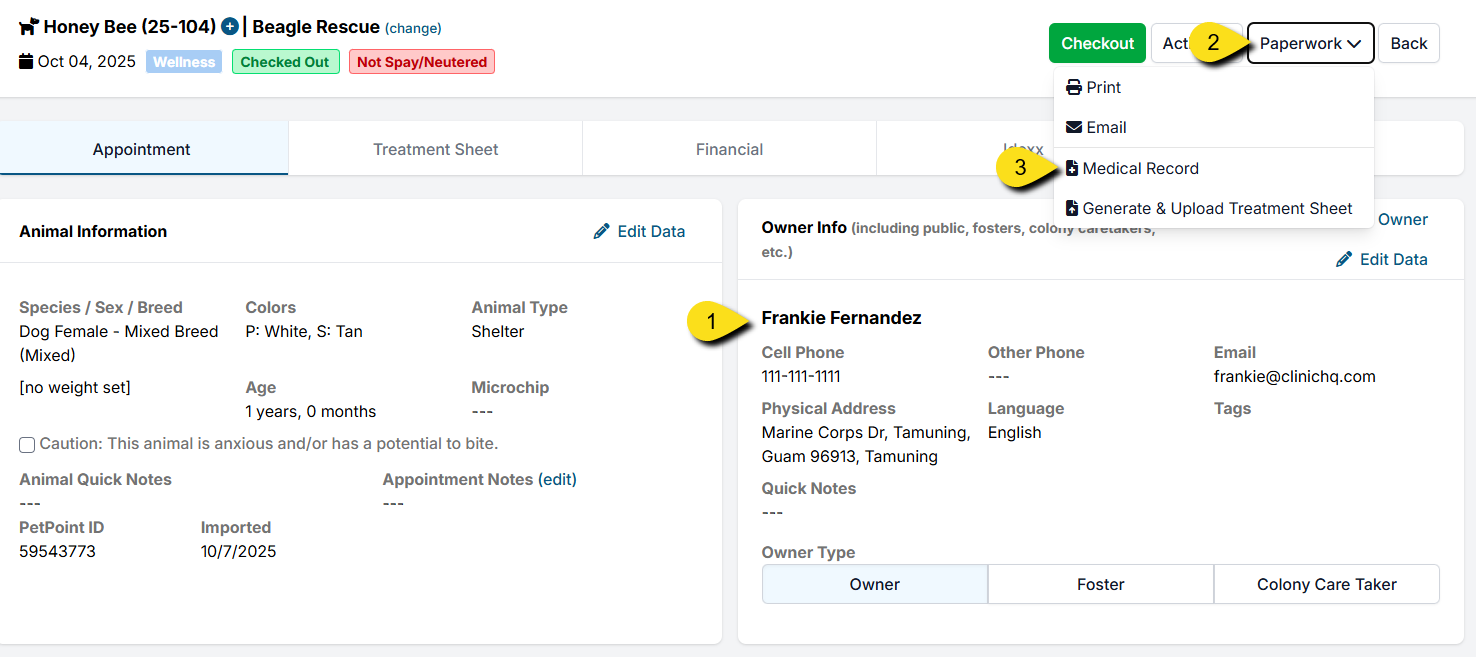Check the anxious animal caution checkbox
Viewport: 1476px width, 657px height.
[27, 444]
